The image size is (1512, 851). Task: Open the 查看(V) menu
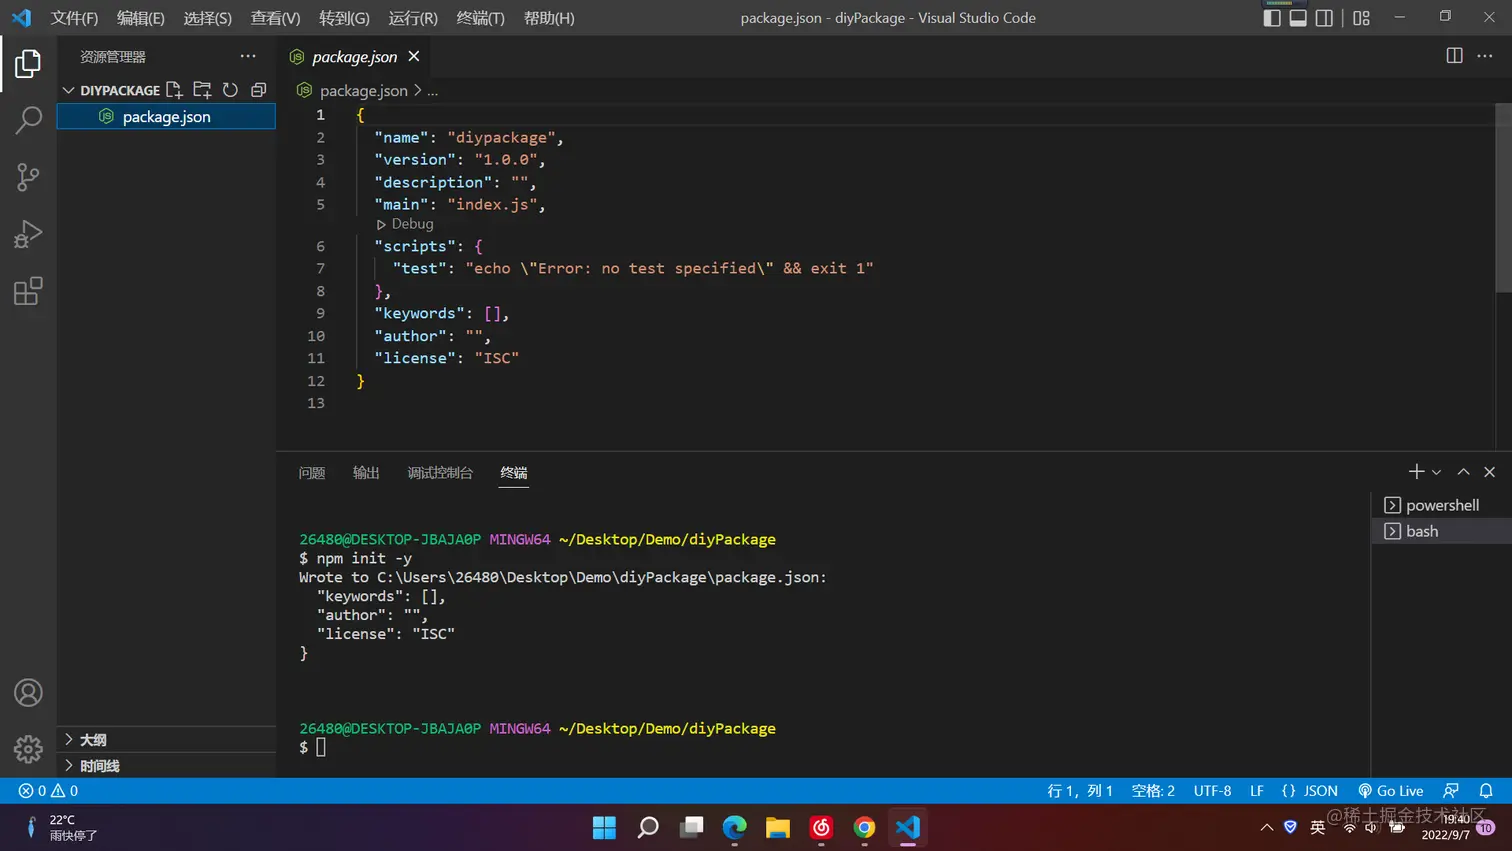point(275,18)
